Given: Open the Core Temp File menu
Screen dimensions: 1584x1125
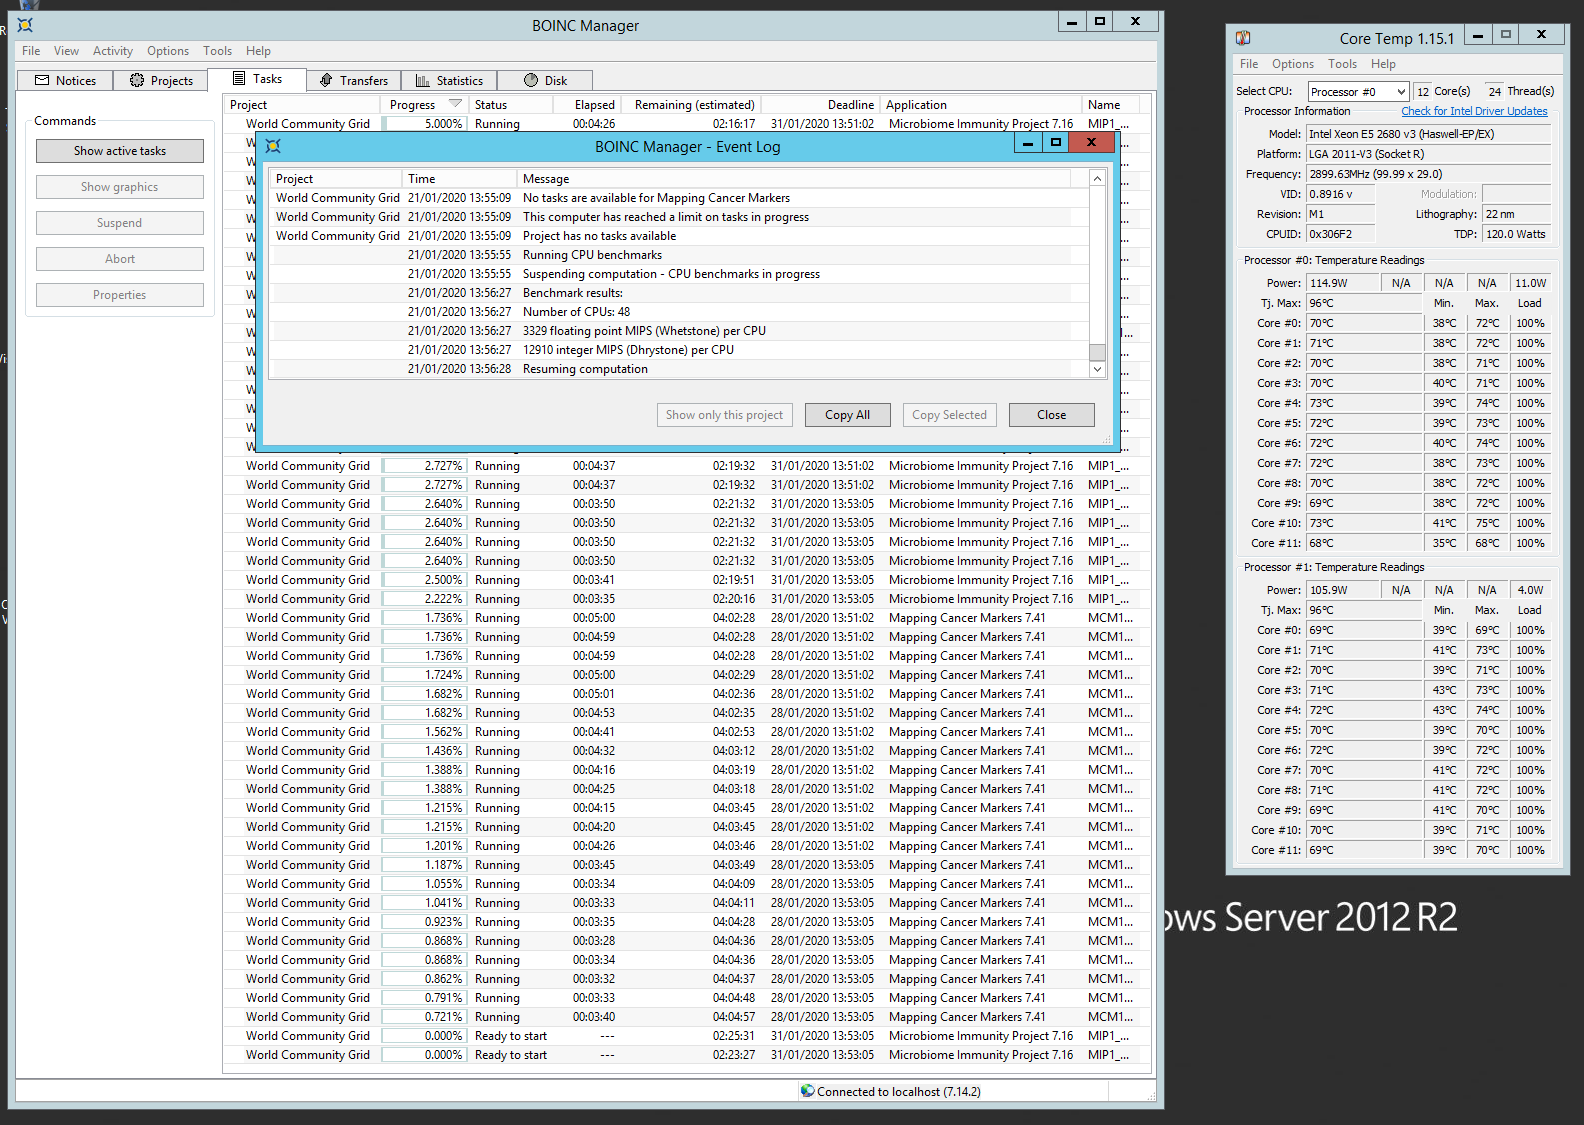Looking at the screenshot, I should pos(1249,64).
